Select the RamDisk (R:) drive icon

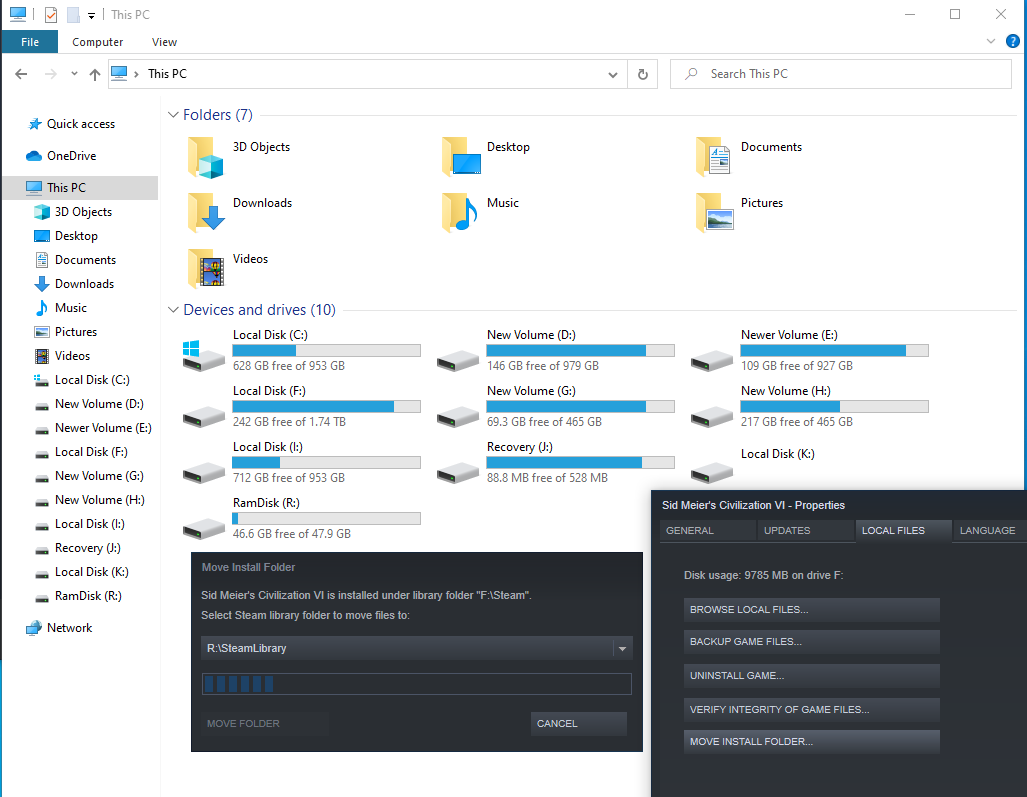pos(204,527)
